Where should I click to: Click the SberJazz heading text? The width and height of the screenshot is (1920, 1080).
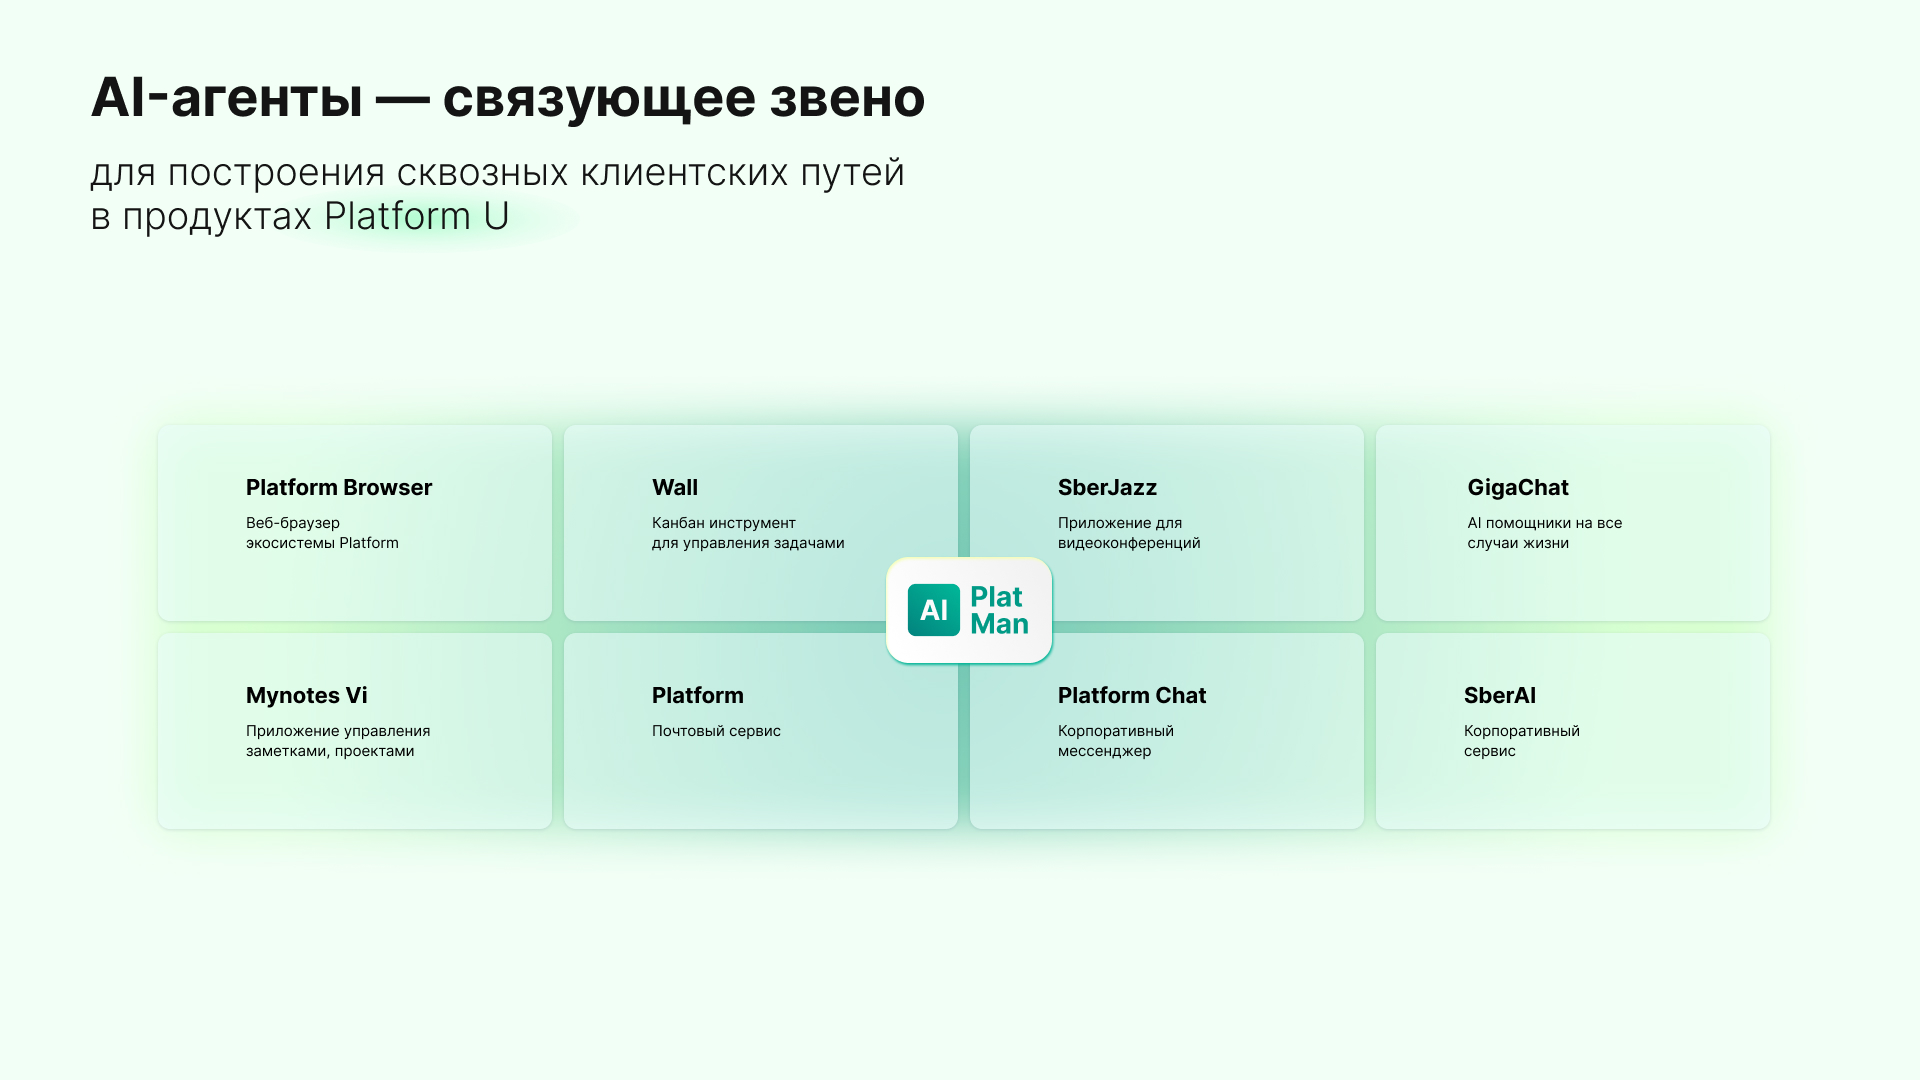(1106, 488)
